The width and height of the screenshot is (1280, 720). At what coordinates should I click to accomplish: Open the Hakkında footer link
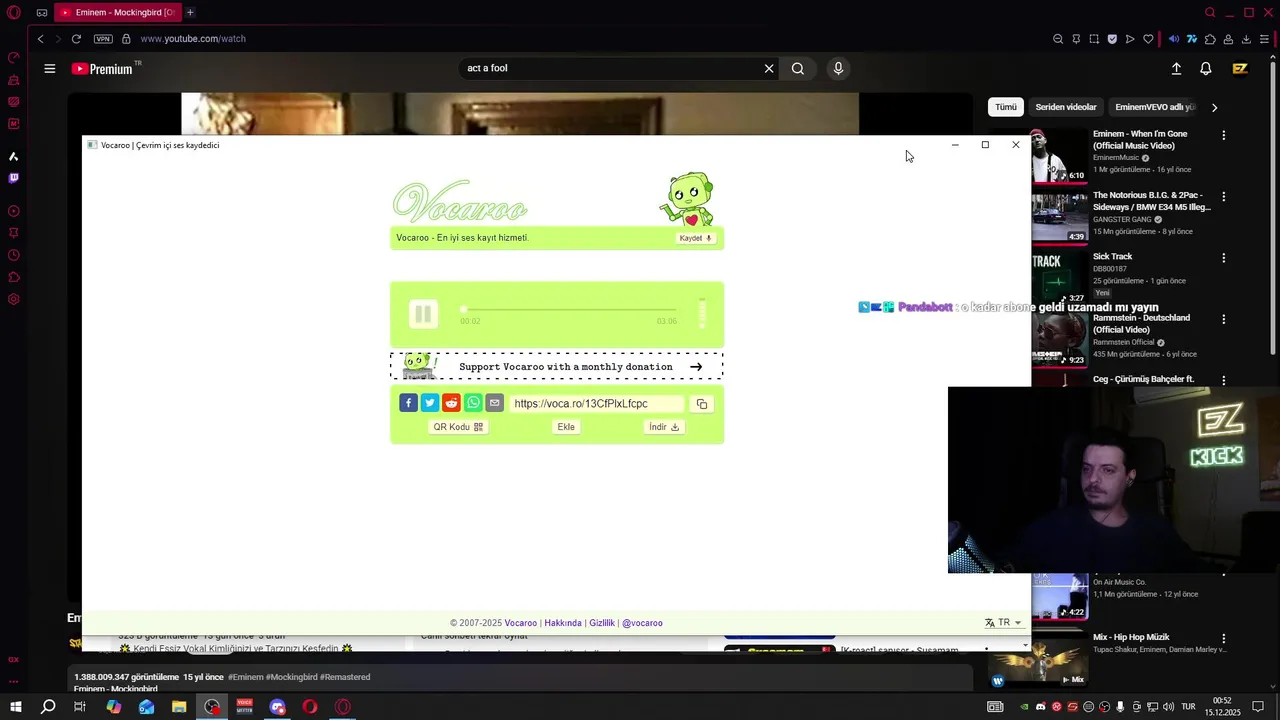[x=563, y=623]
